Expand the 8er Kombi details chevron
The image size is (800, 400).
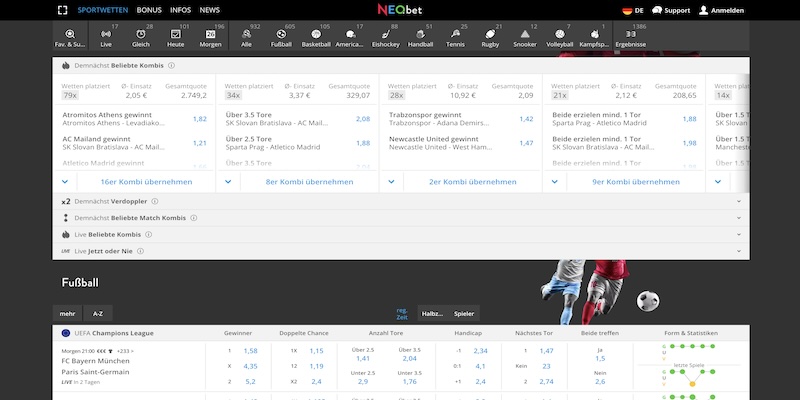tap(228, 182)
